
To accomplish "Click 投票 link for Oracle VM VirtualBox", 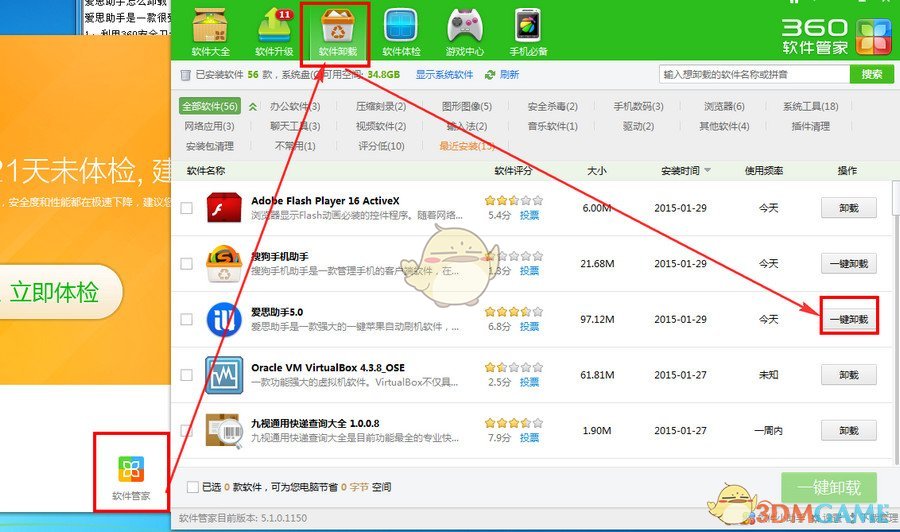I will pyautogui.click(x=529, y=382).
